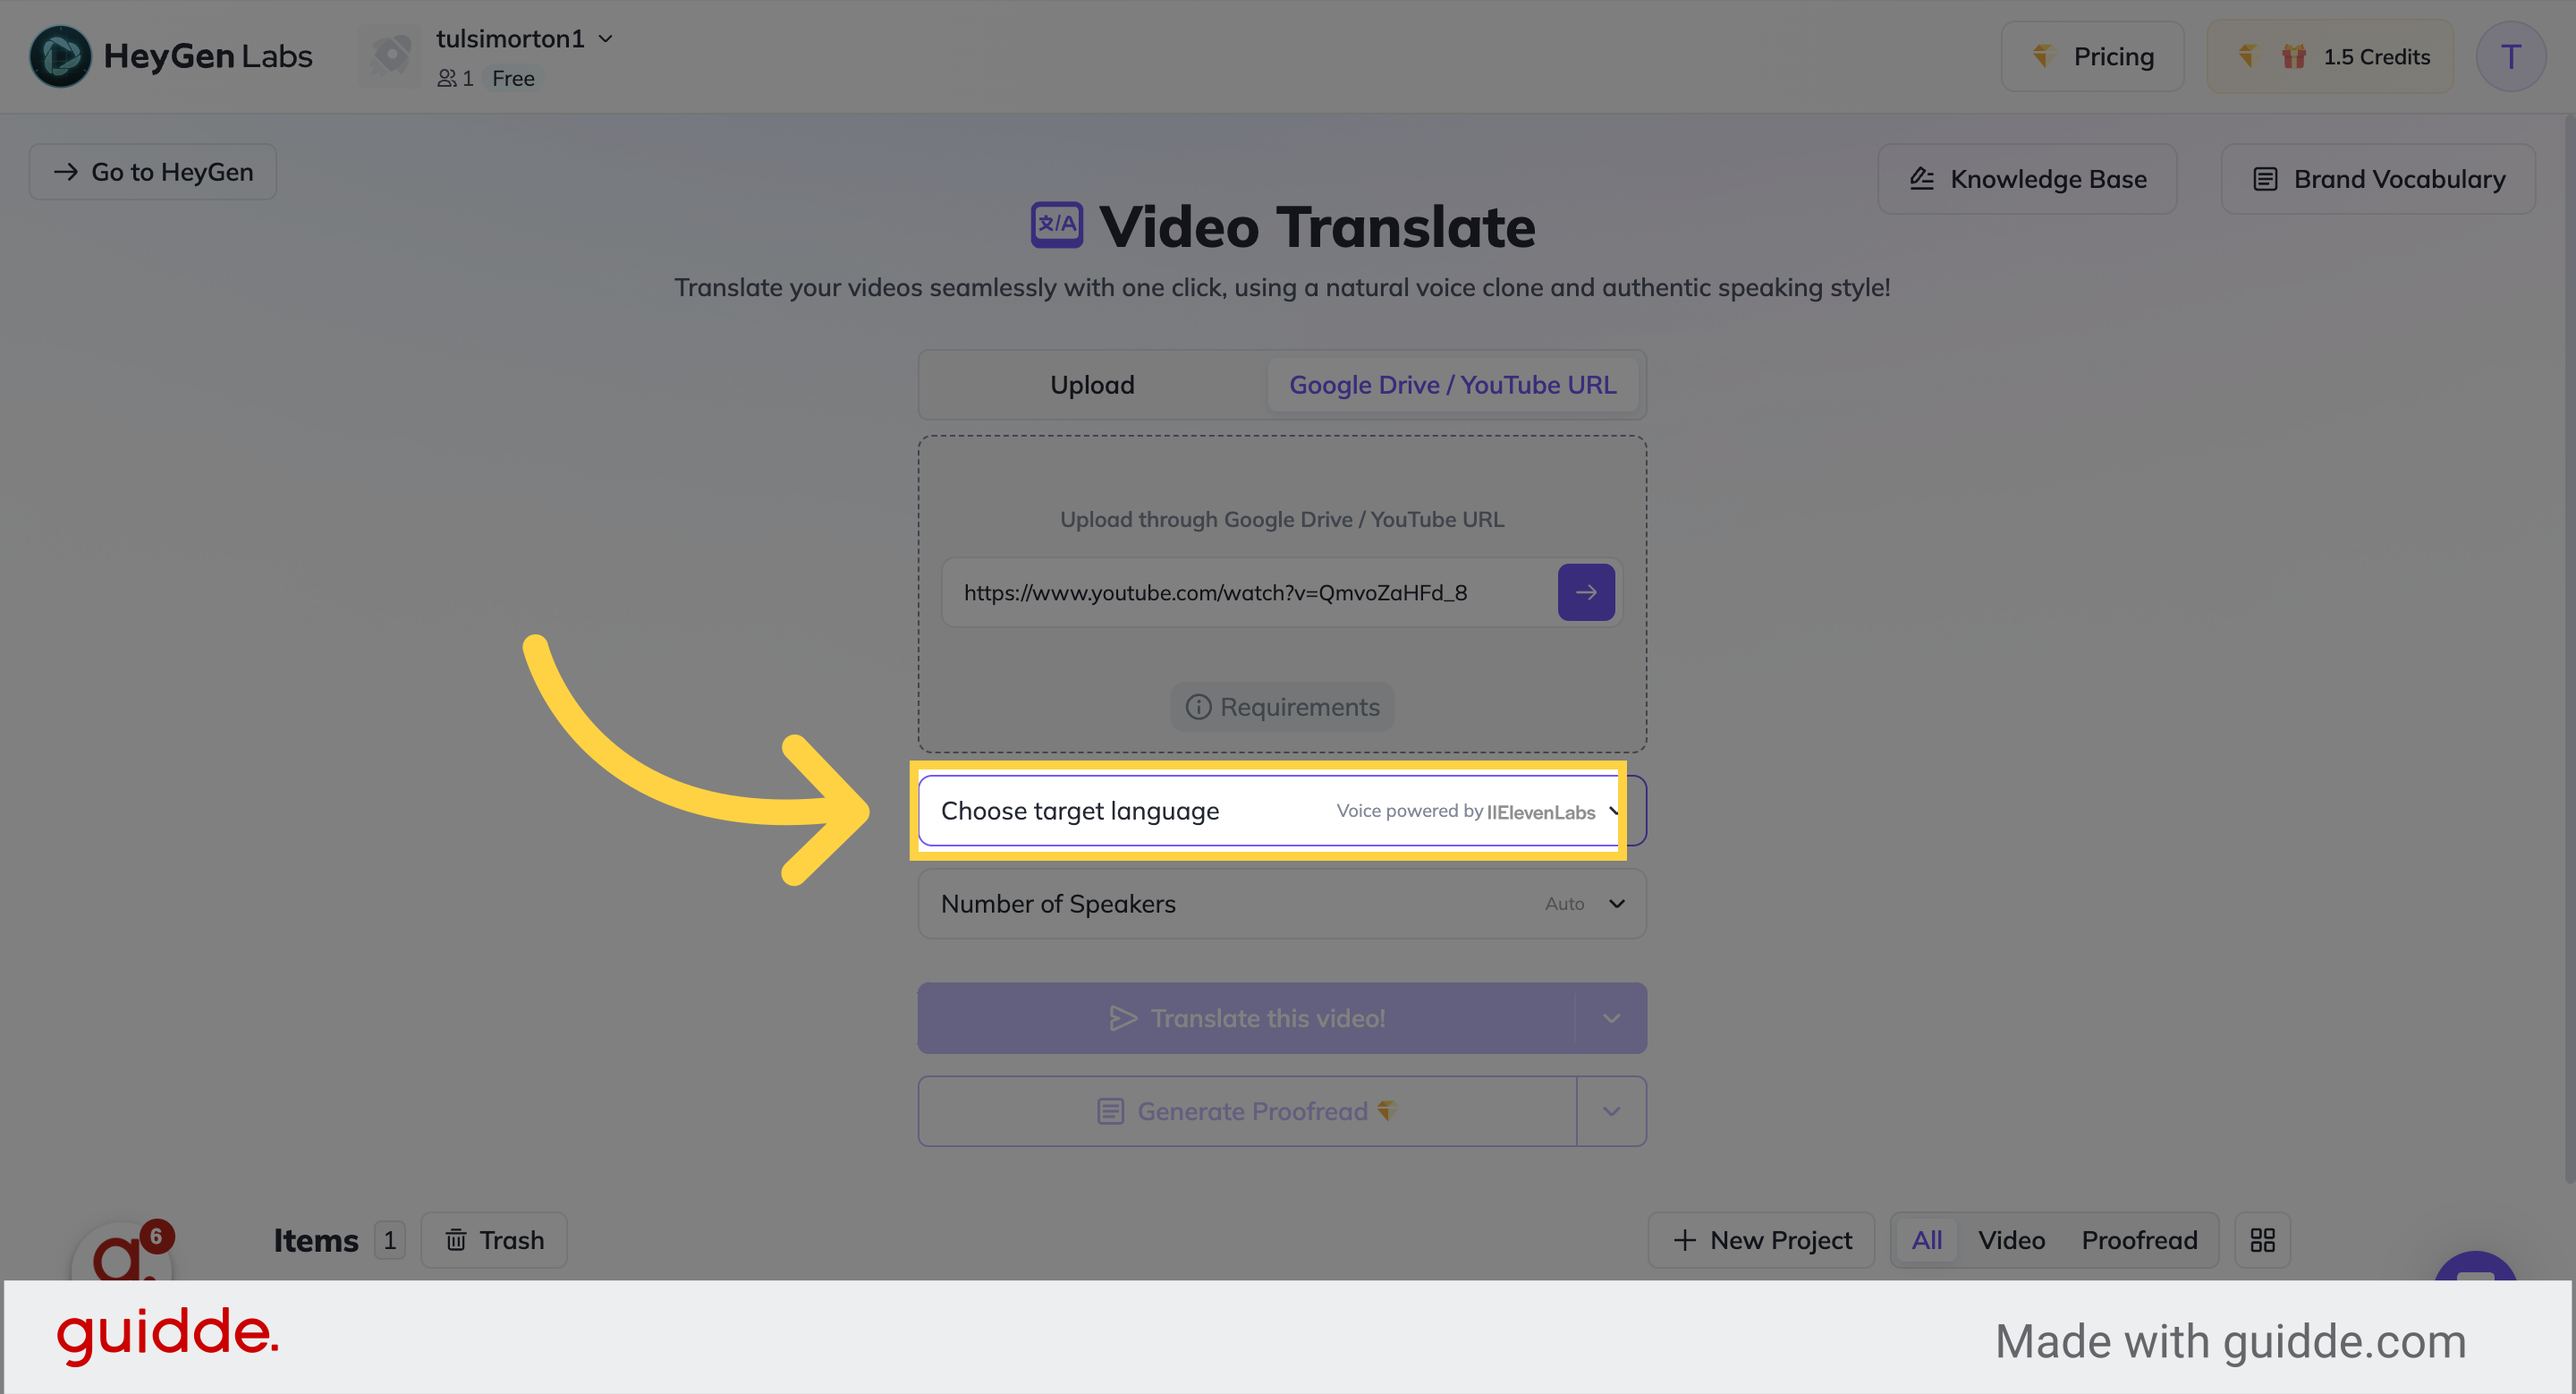This screenshot has width=2576, height=1394.
Task: Switch to the Video filter tab
Action: pyautogui.click(x=2011, y=1240)
